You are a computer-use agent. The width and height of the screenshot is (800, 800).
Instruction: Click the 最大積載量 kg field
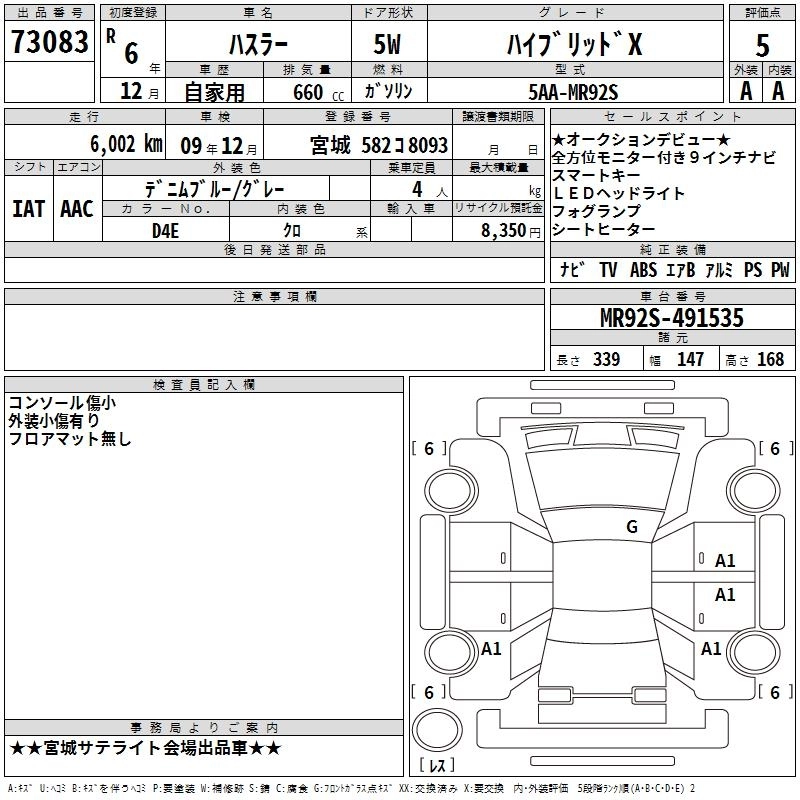[498, 188]
